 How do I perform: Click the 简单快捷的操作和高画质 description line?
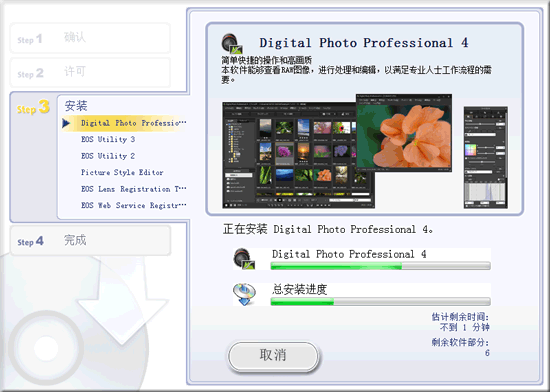click(x=267, y=60)
